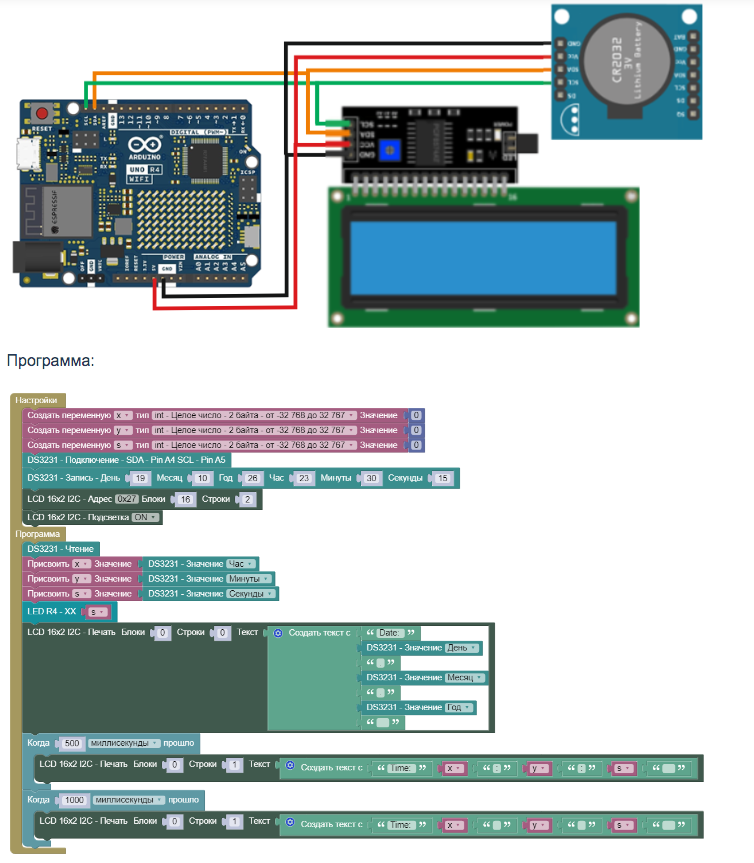Click the day field showing 19

(x=141, y=479)
